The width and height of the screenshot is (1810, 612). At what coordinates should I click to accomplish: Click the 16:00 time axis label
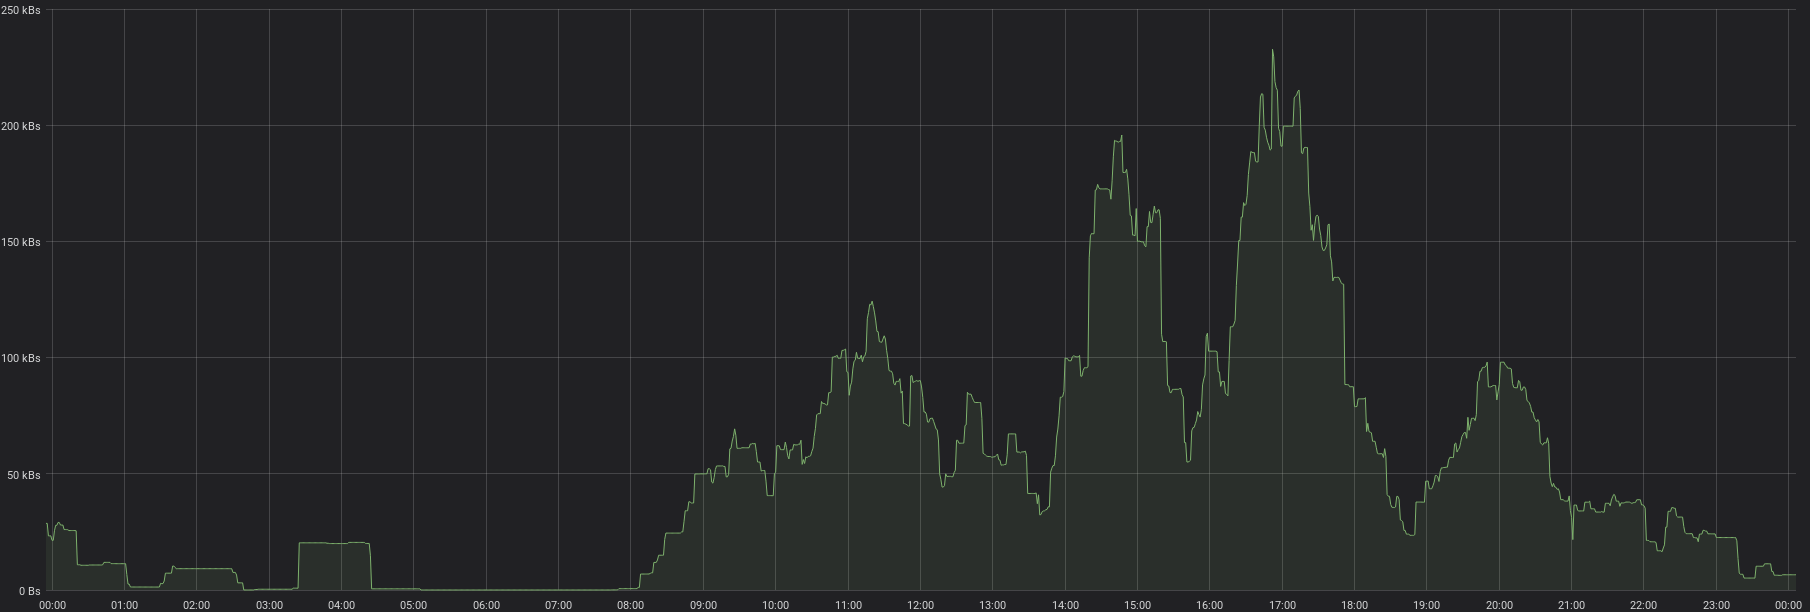(1209, 605)
